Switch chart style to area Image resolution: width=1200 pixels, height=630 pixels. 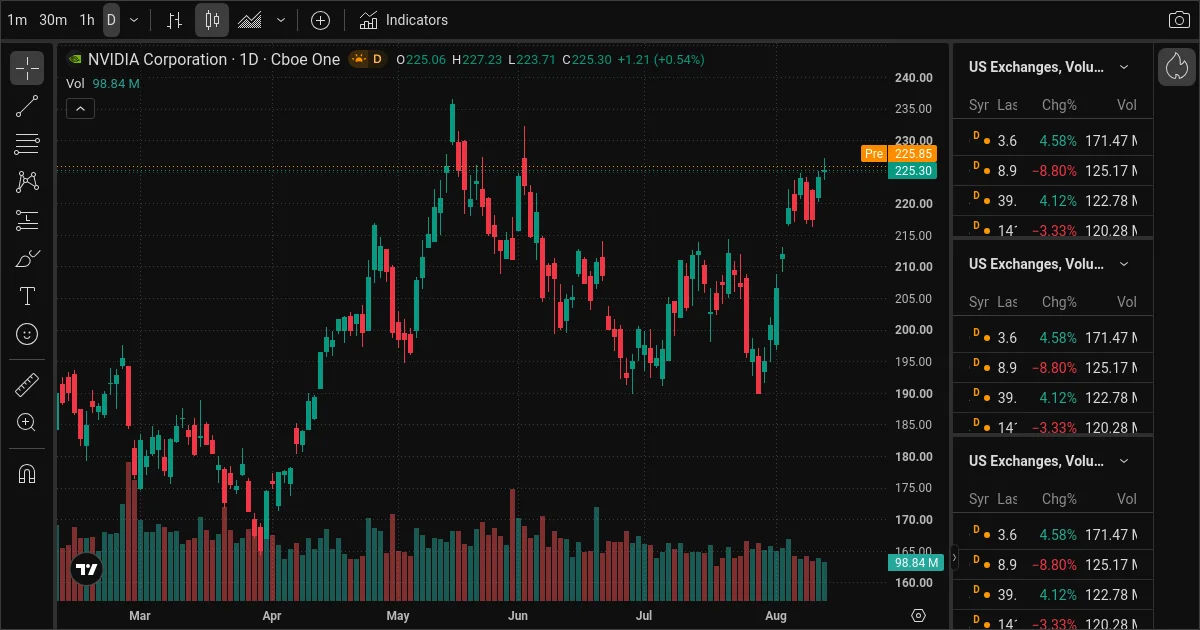[250, 20]
